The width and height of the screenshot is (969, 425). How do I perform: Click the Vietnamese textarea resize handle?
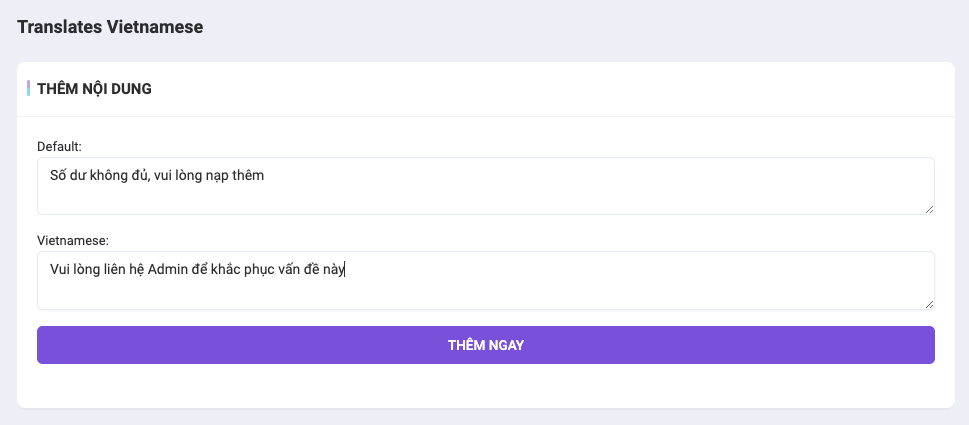pyautogui.click(x=929, y=303)
